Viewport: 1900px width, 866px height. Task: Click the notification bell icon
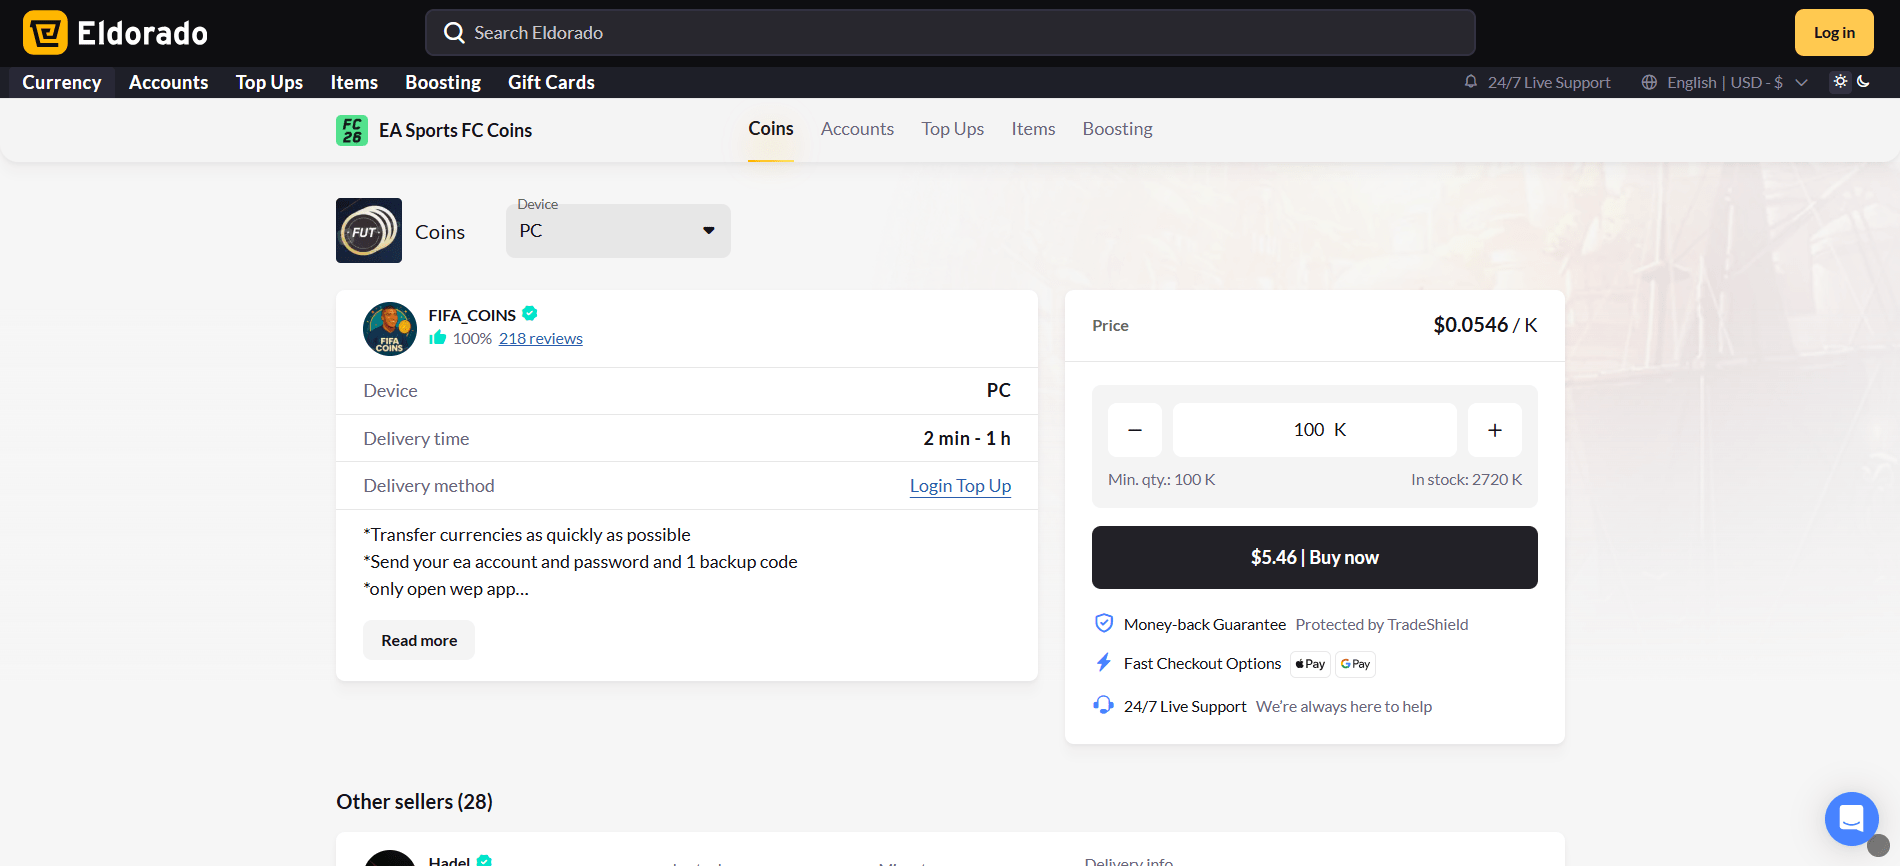click(x=1470, y=82)
